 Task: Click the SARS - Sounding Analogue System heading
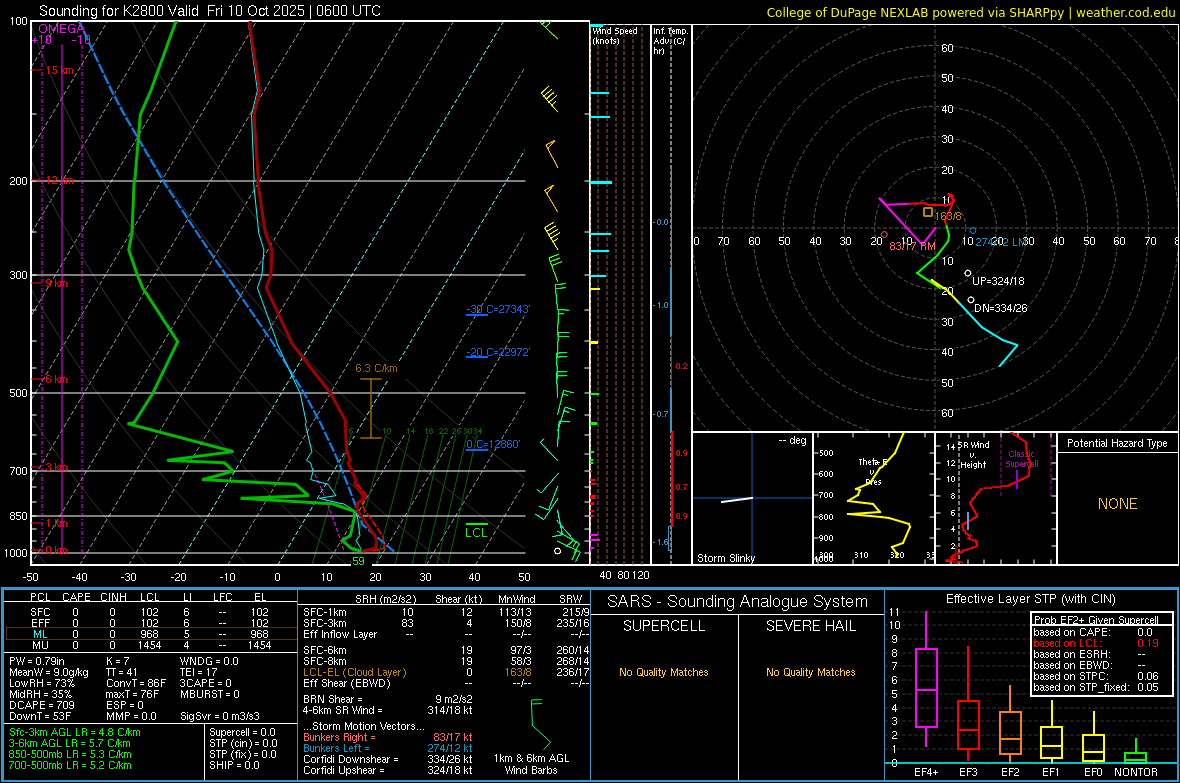(x=737, y=602)
